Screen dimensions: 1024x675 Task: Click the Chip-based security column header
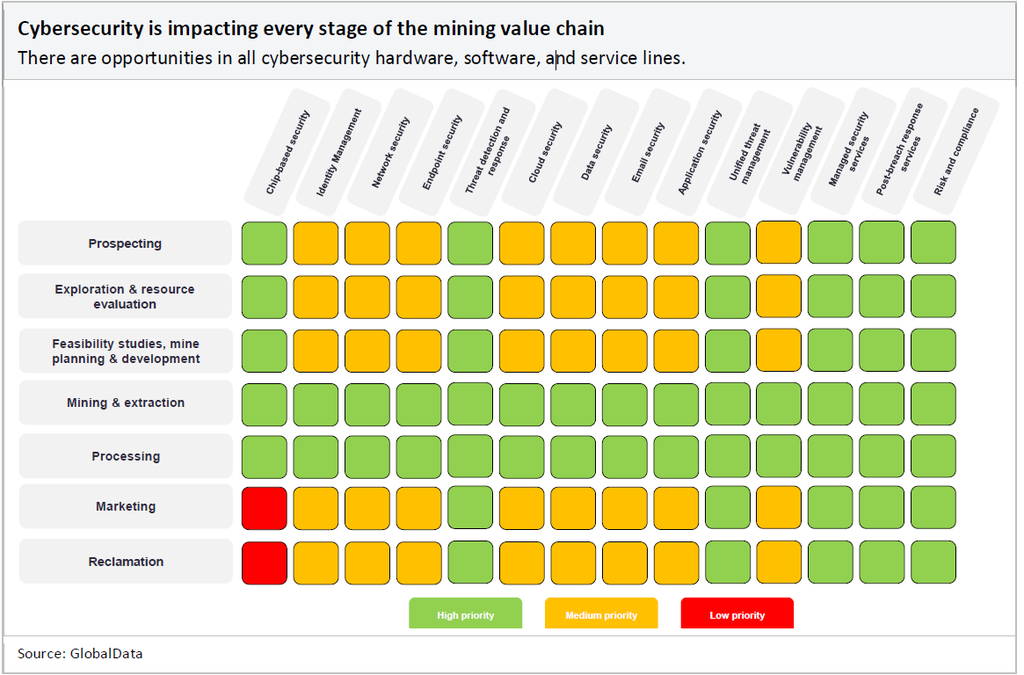(x=288, y=152)
